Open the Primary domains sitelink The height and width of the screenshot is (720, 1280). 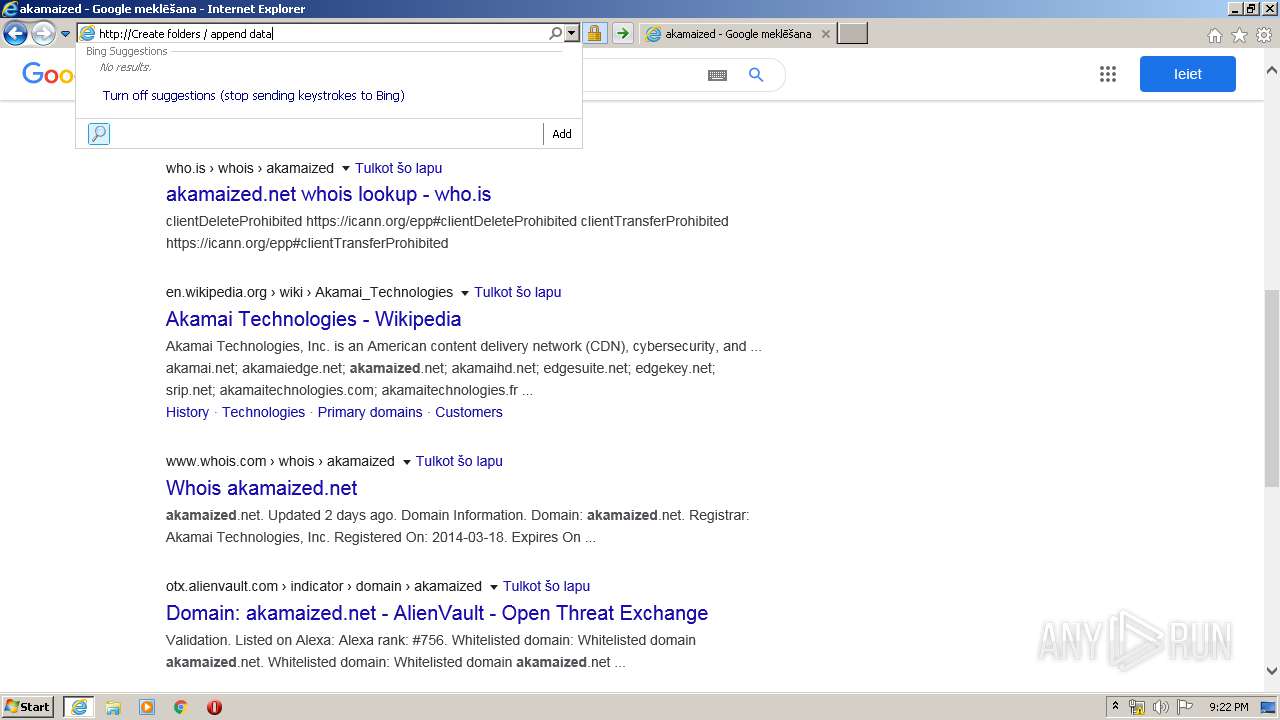click(370, 412)
